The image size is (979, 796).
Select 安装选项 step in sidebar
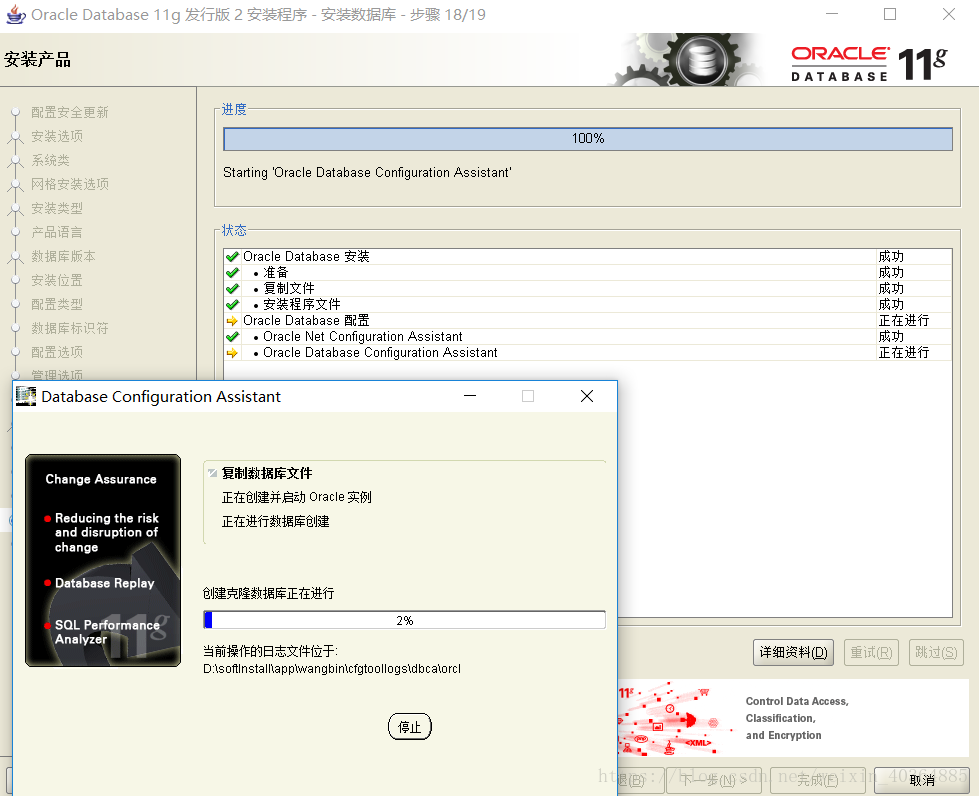point(57,136)
